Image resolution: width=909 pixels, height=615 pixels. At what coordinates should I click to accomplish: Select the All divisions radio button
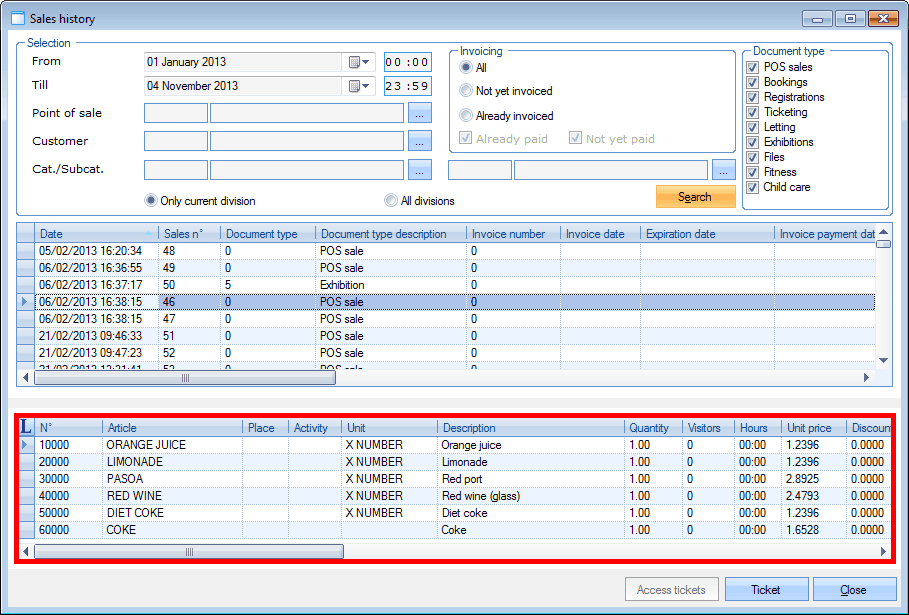point(391,201)
